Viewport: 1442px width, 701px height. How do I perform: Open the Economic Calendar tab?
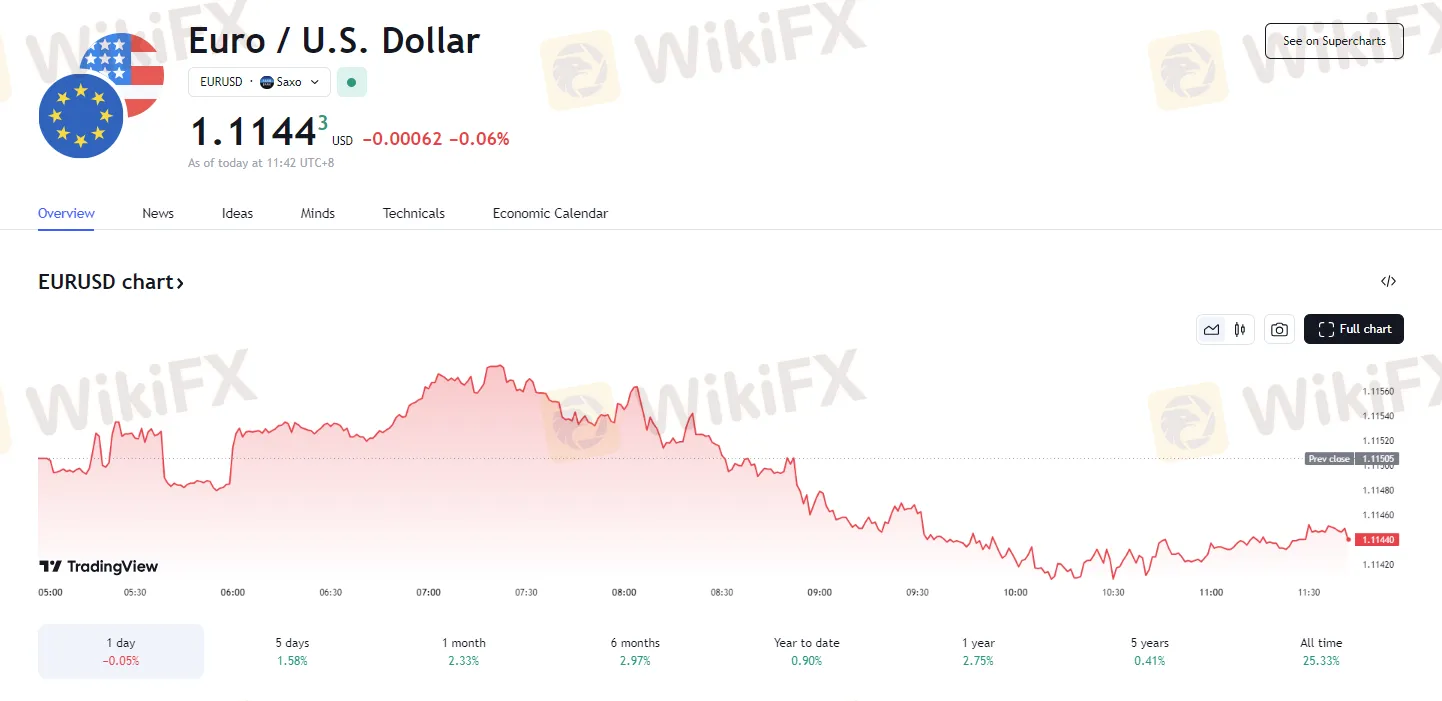(x=550, y=213)
